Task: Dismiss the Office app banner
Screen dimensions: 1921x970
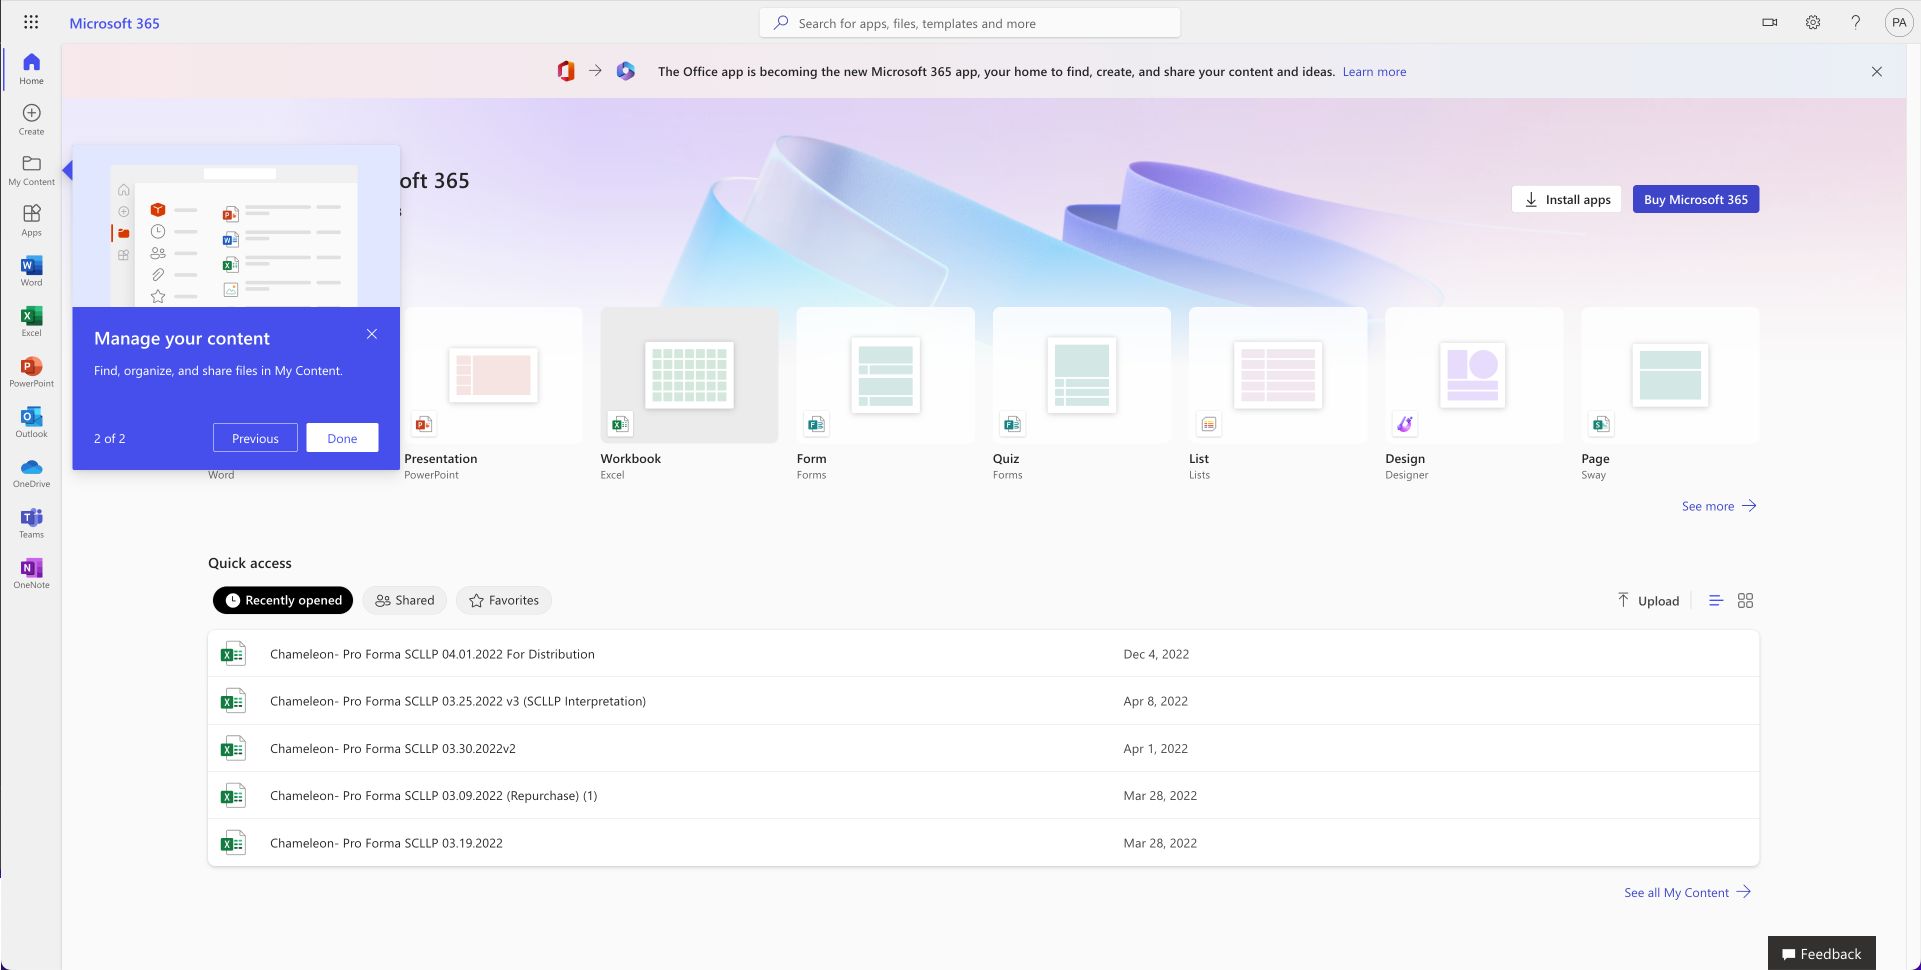Action: pos(1877,71)
